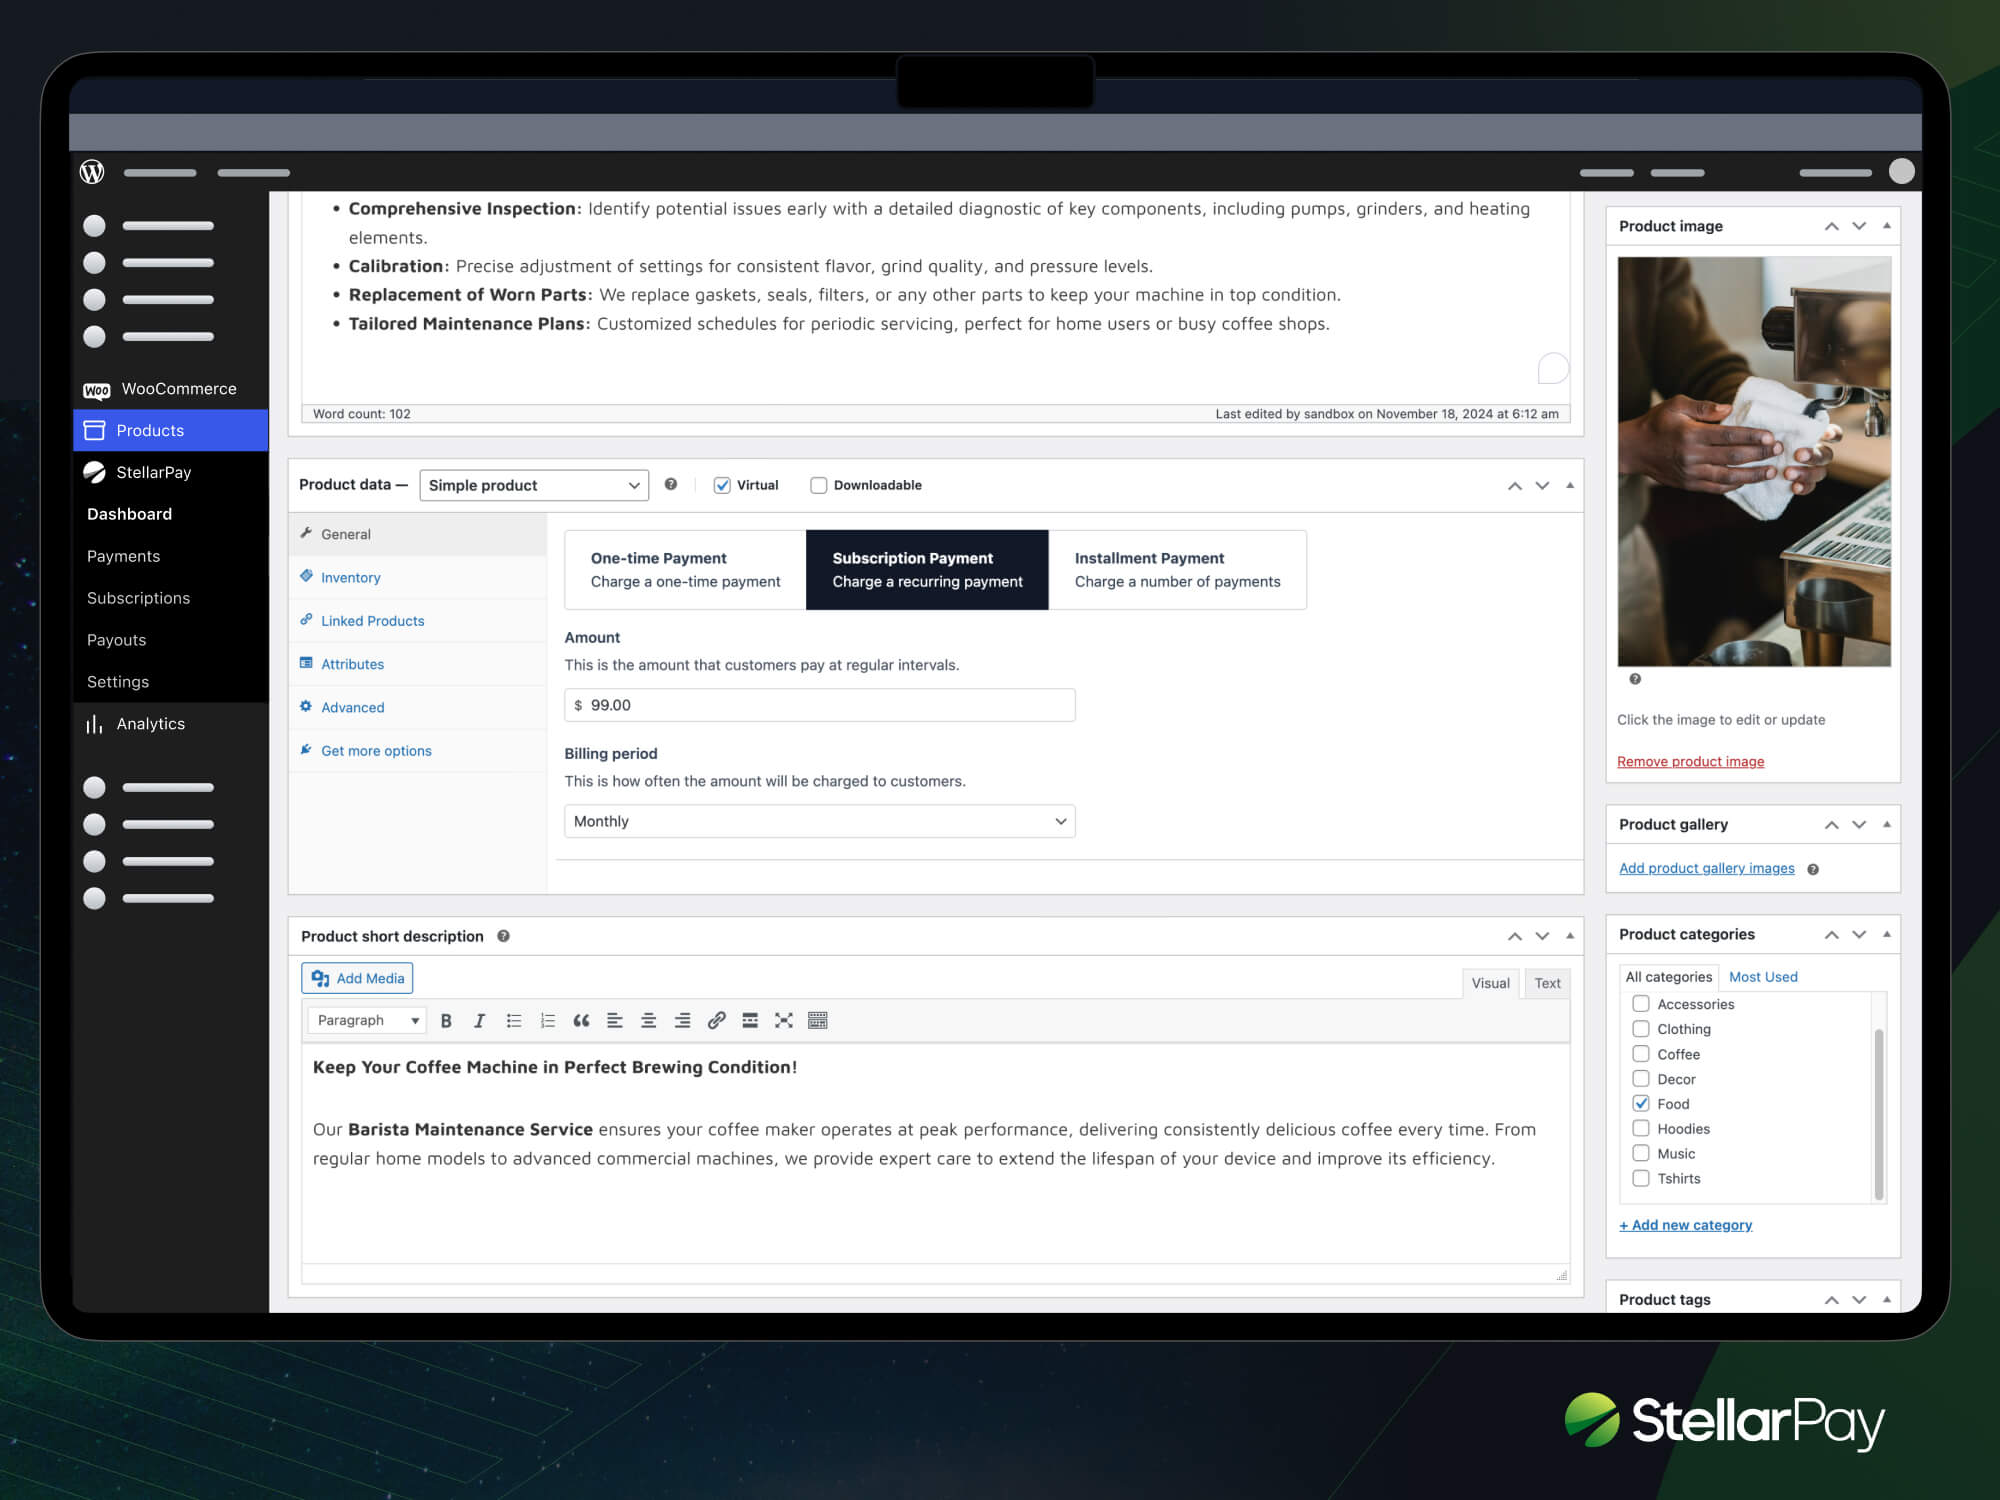Check the Music category
The width and height of the screenshot is (2000, 1500).
coord(1641,1154)
